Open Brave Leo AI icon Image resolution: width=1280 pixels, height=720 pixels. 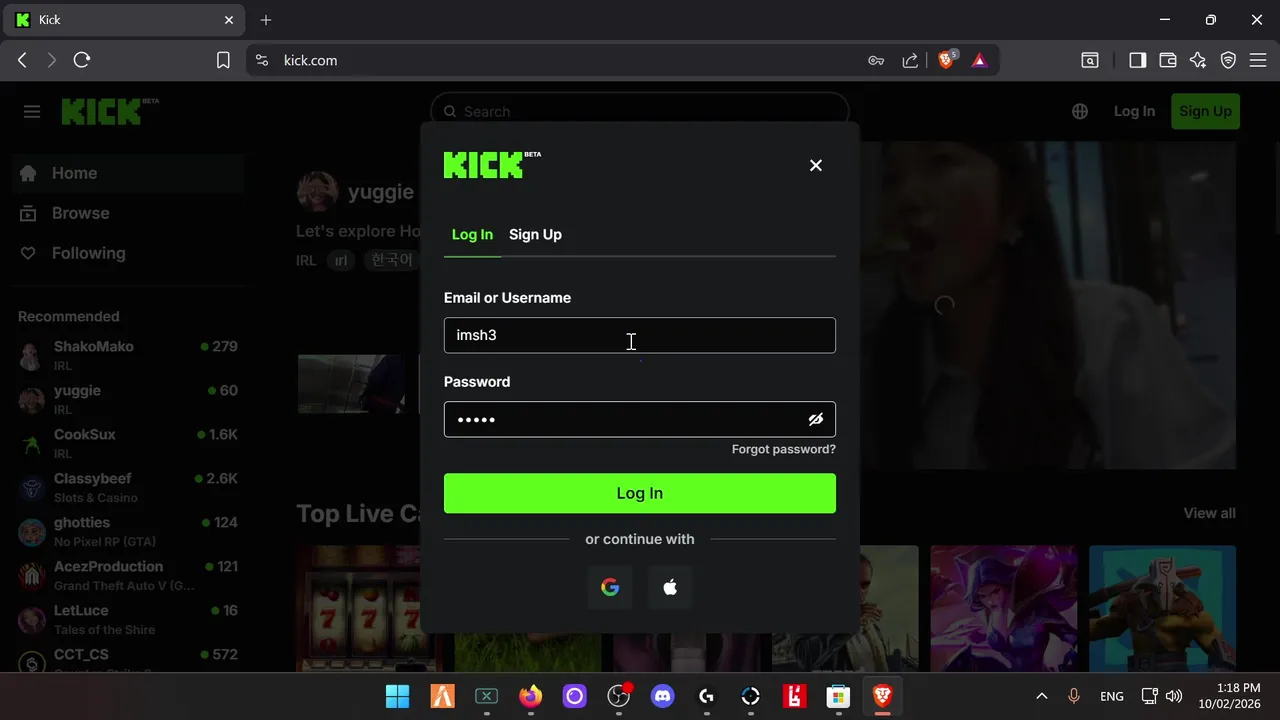1198,60
